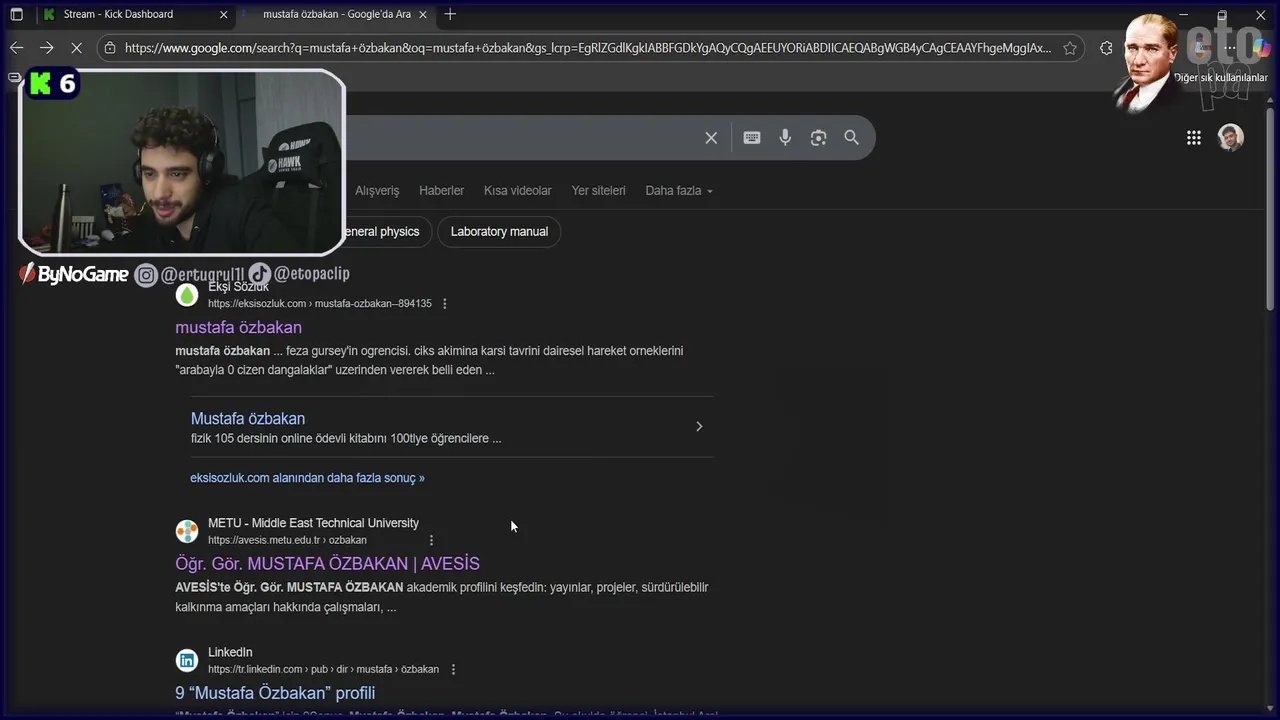Expand Mustafa özbakan sitelink chevron
This screenshot has height=720, width=1280.
click(x=699, y=427)
